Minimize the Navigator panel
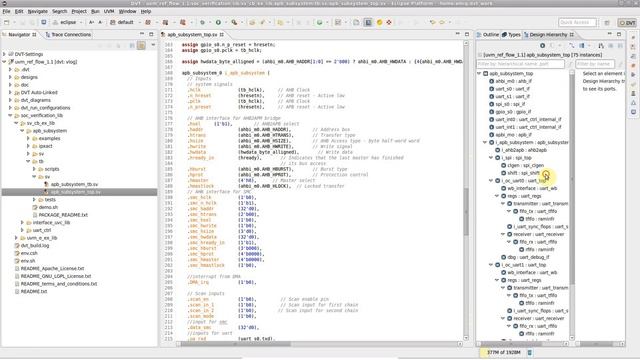Screen dimensions: 640x360 pos(142,34)
